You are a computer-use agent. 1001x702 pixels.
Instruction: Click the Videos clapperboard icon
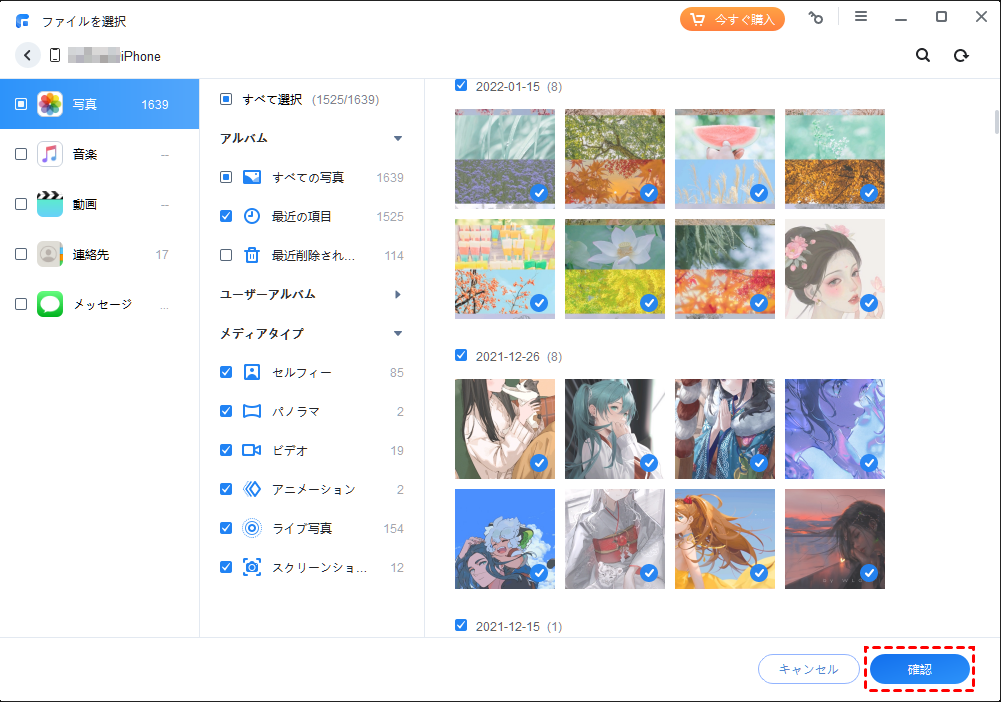pyautogui.click(x=50, y=204)
